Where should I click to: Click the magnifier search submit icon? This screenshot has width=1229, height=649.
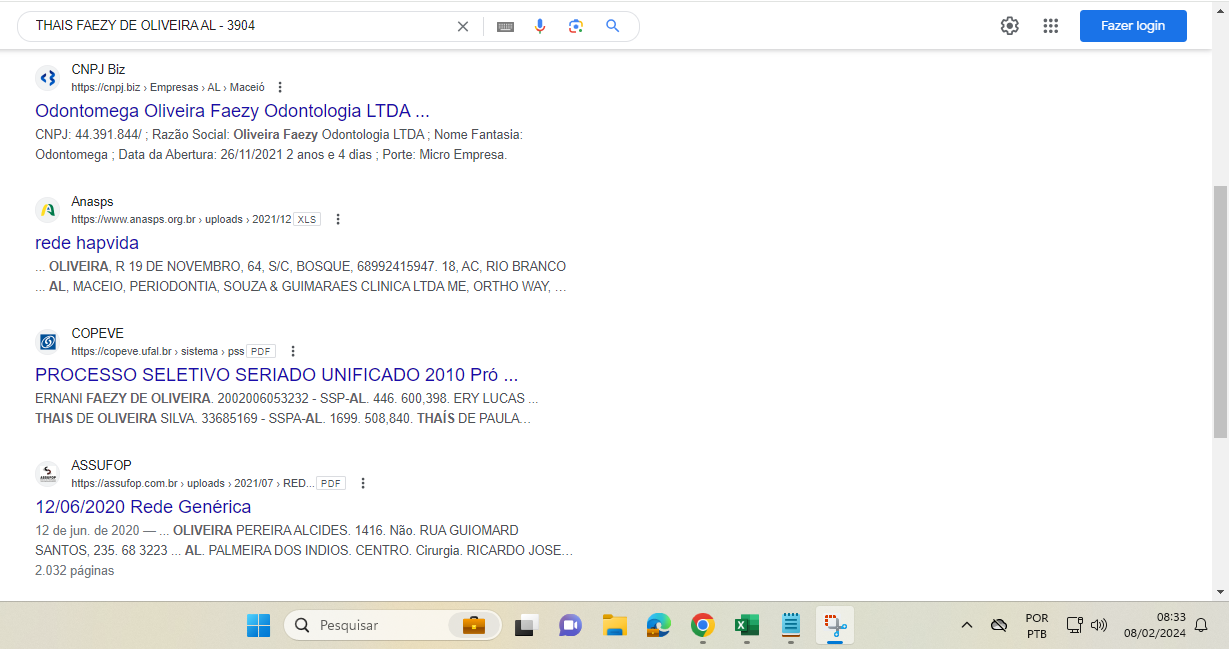click(x=613, y=26)
